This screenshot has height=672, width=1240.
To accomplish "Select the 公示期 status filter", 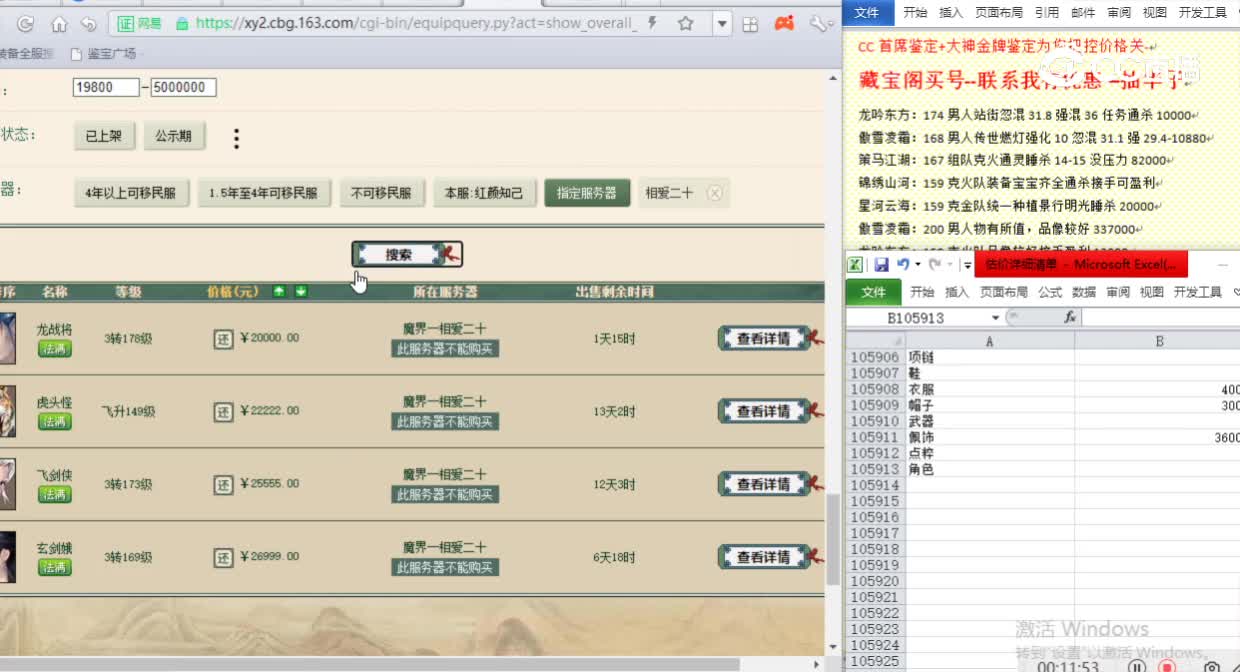I will pos(173,136).
